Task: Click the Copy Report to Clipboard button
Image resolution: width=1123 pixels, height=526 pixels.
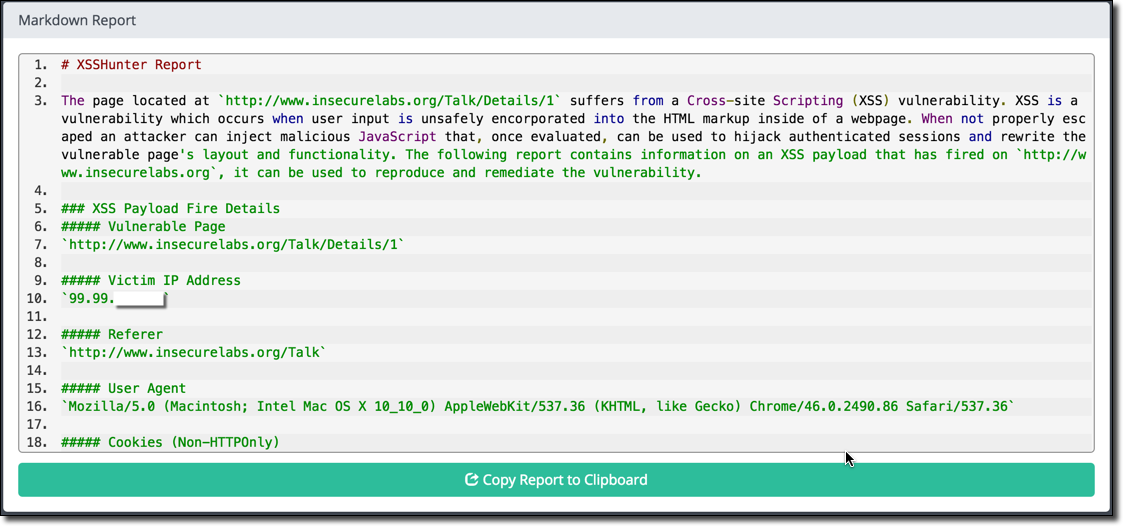Action: [x=556, y=480]
